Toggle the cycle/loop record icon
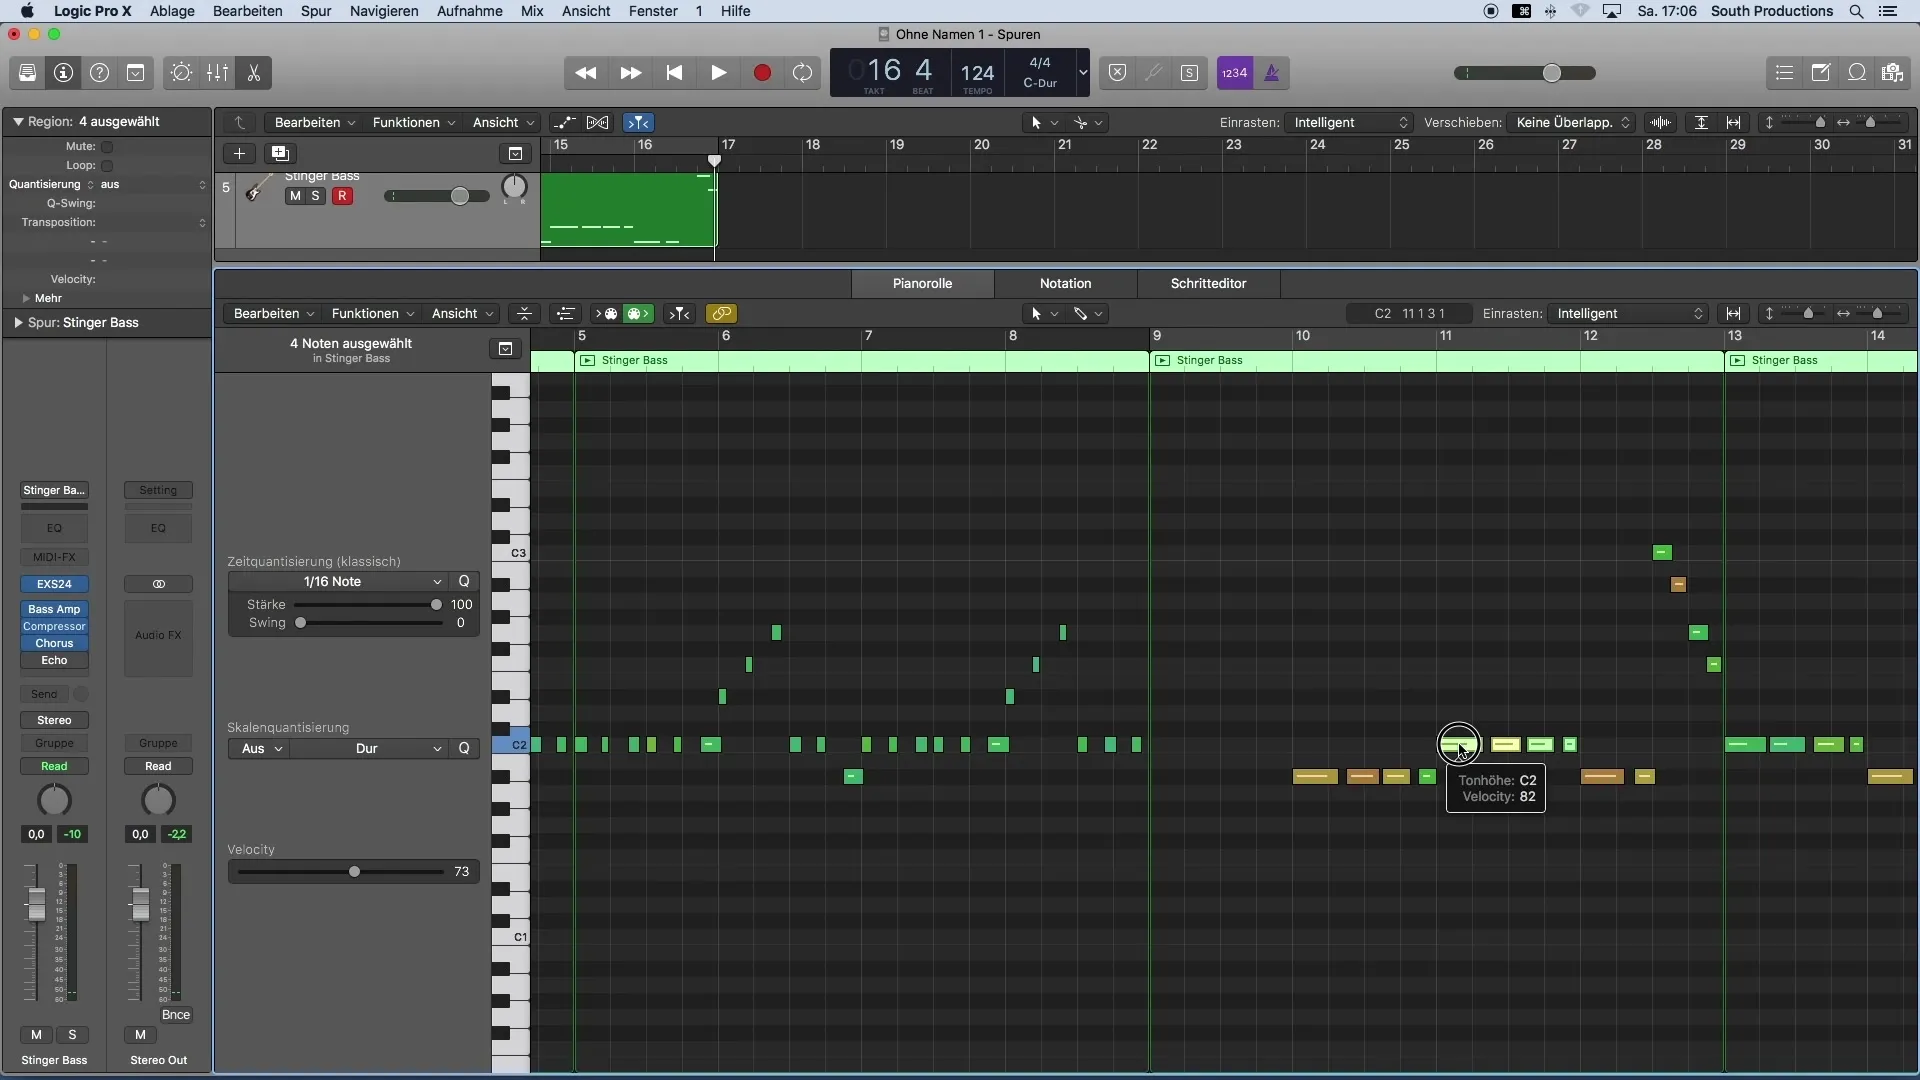 point(802,73)
